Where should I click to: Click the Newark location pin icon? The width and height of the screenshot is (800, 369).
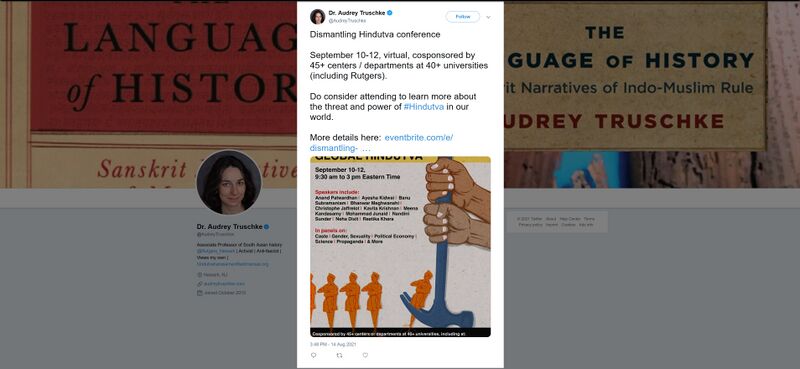pyautogui.click(x=199, y=275)
